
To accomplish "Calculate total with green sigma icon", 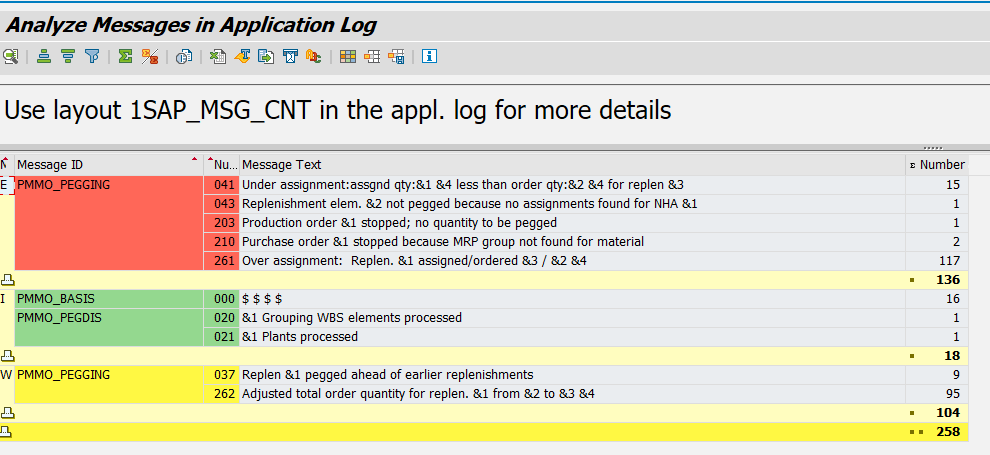I will [125, 56].
